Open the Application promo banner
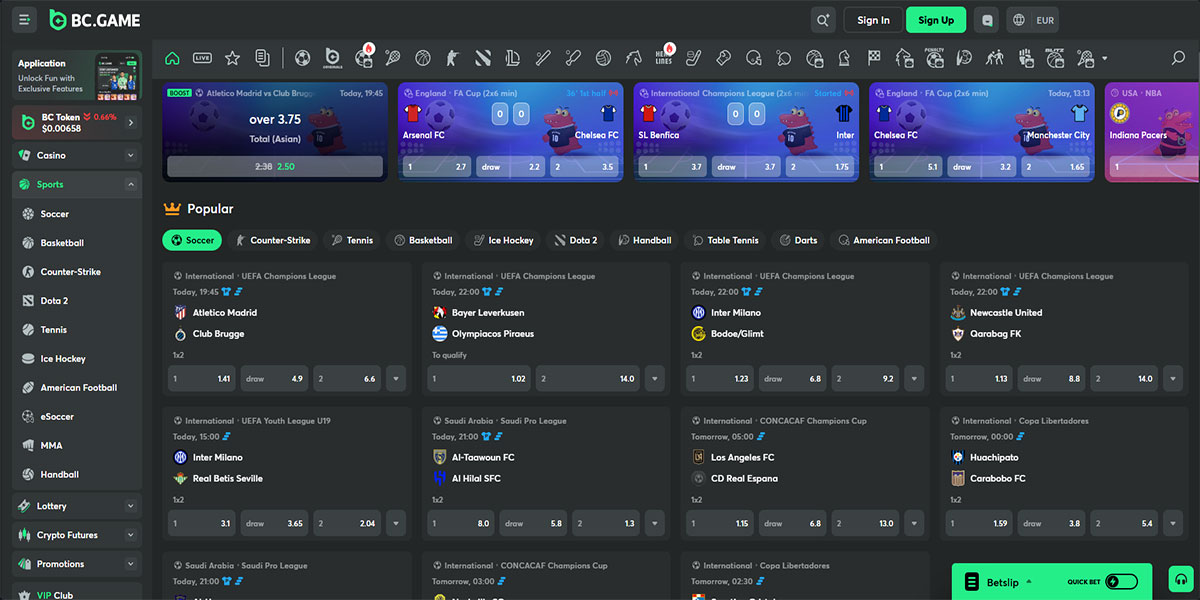Viewport: 1200px width, 600px height. click(x=77, y=75)
